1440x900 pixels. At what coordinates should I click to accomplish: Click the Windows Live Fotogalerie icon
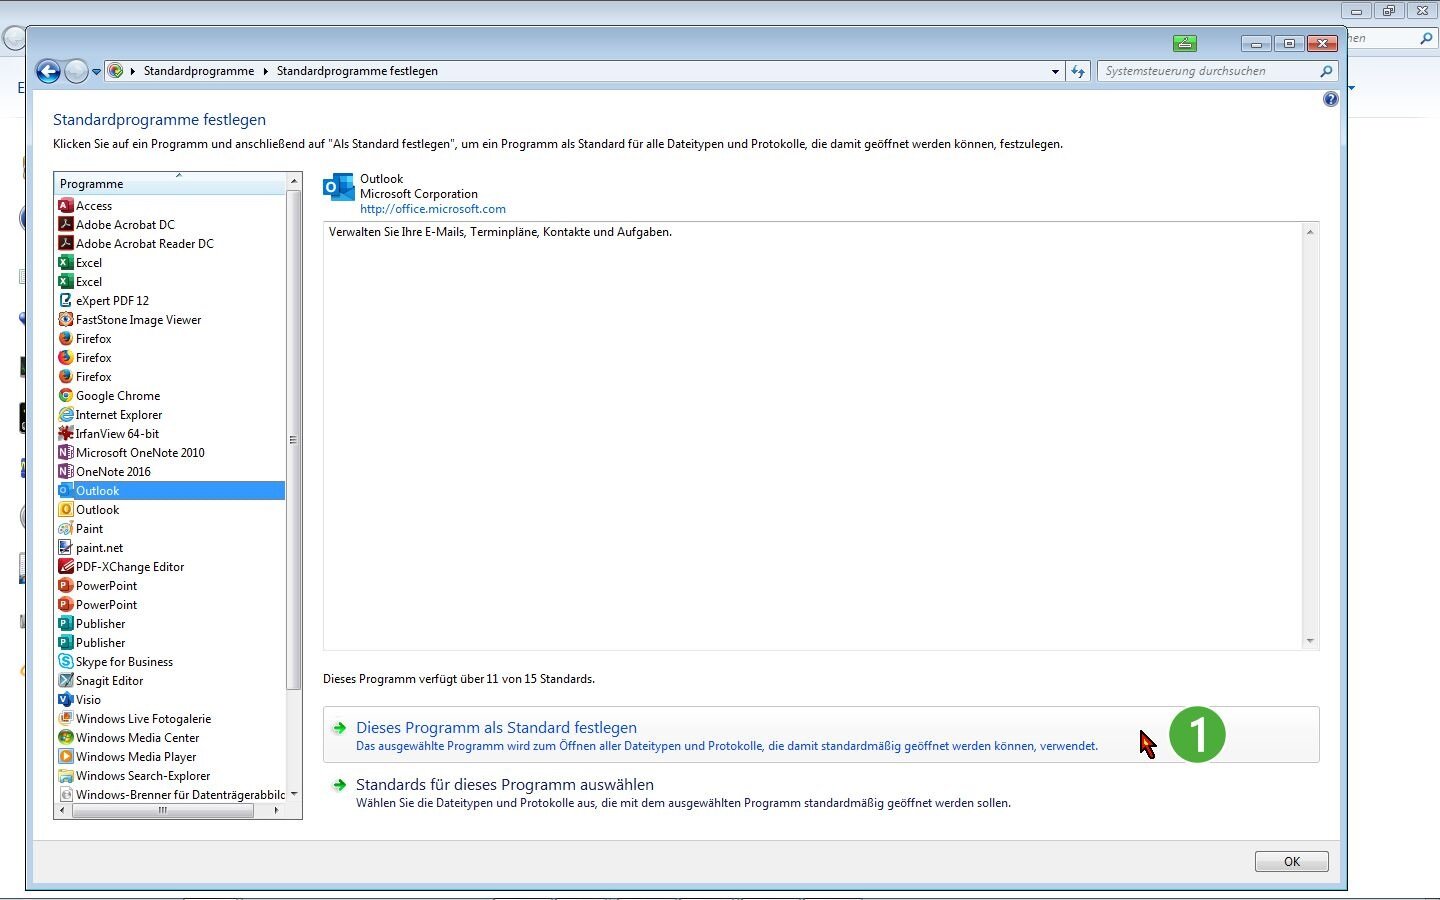pos(66,719)
